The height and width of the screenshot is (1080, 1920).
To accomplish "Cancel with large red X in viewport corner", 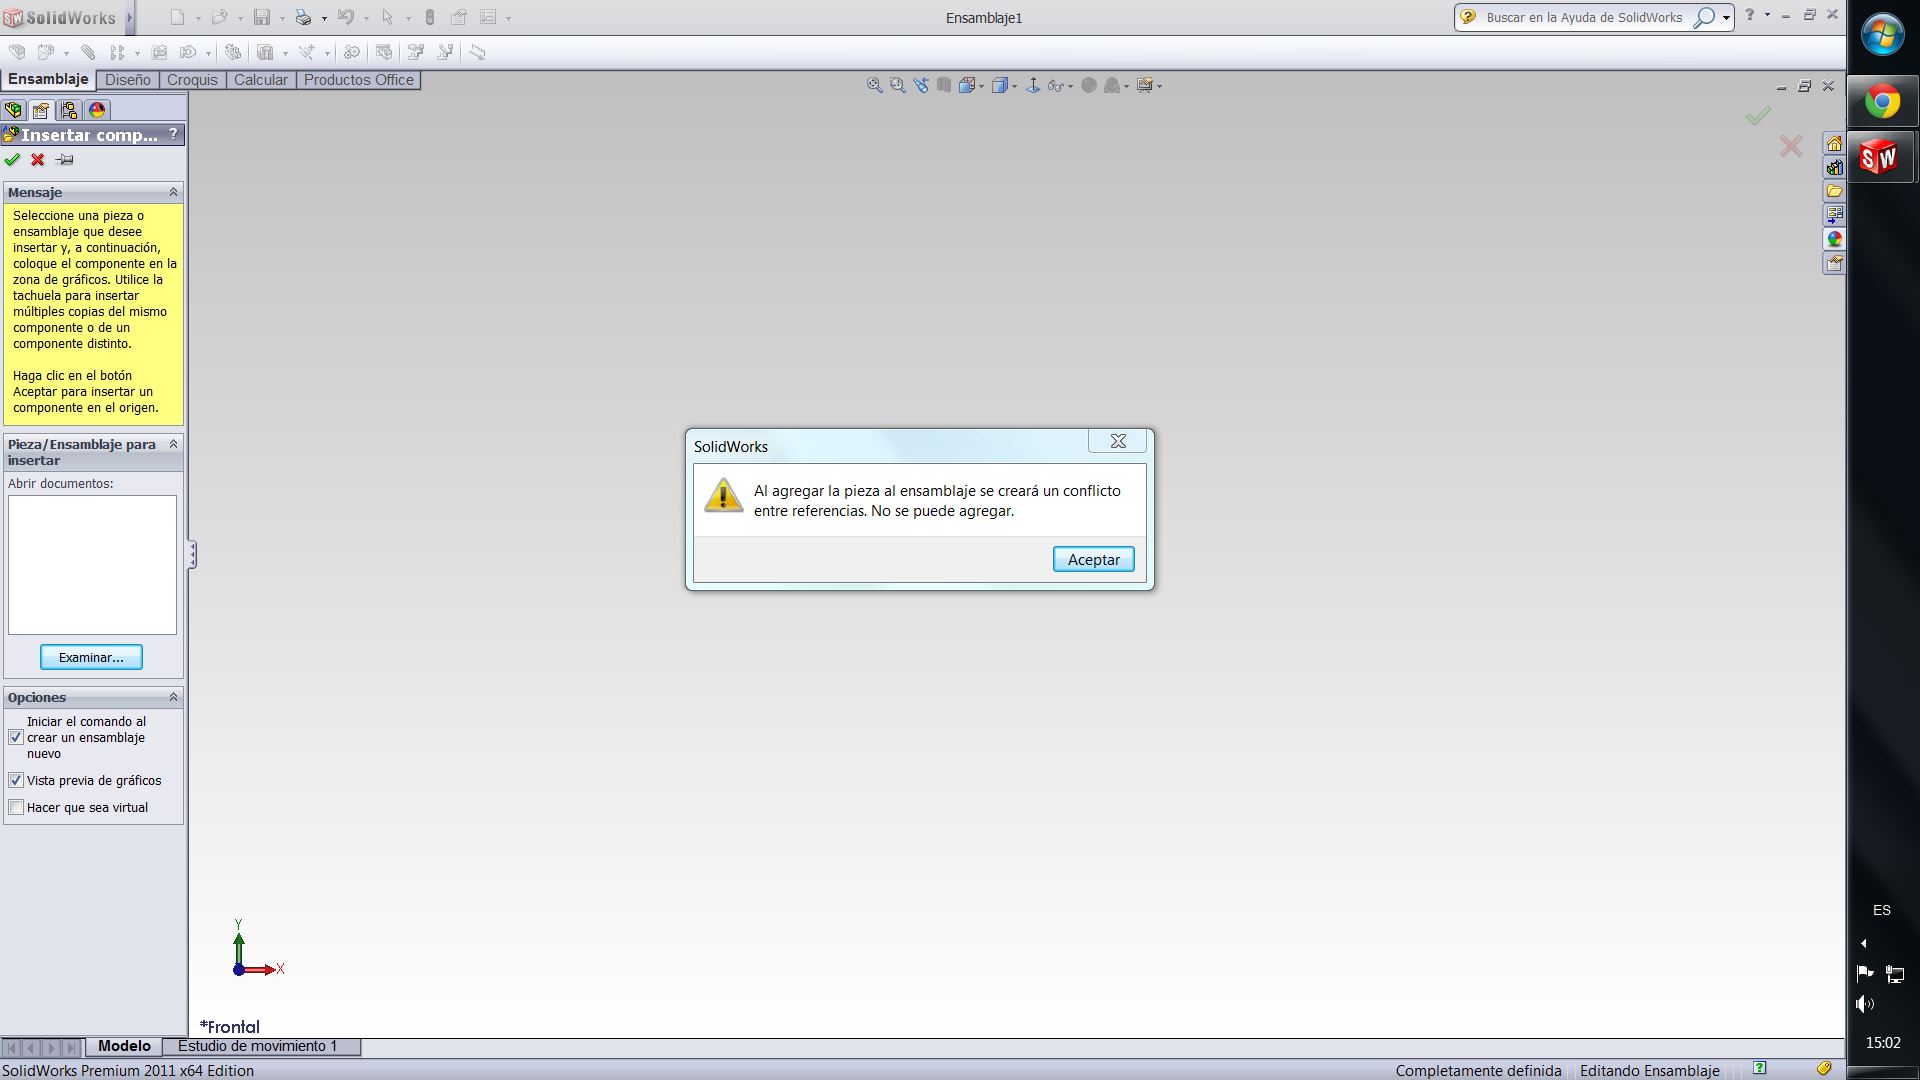I will [1790, 147].
